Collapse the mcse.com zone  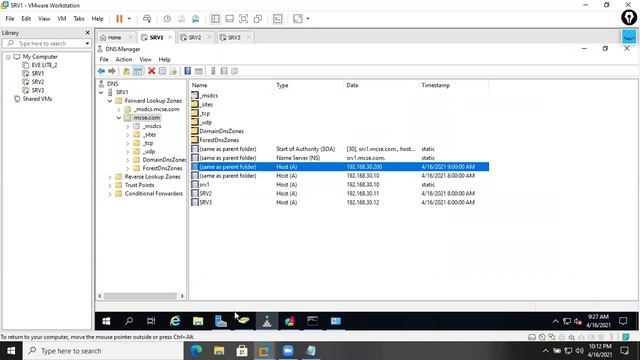pos(119,118)
